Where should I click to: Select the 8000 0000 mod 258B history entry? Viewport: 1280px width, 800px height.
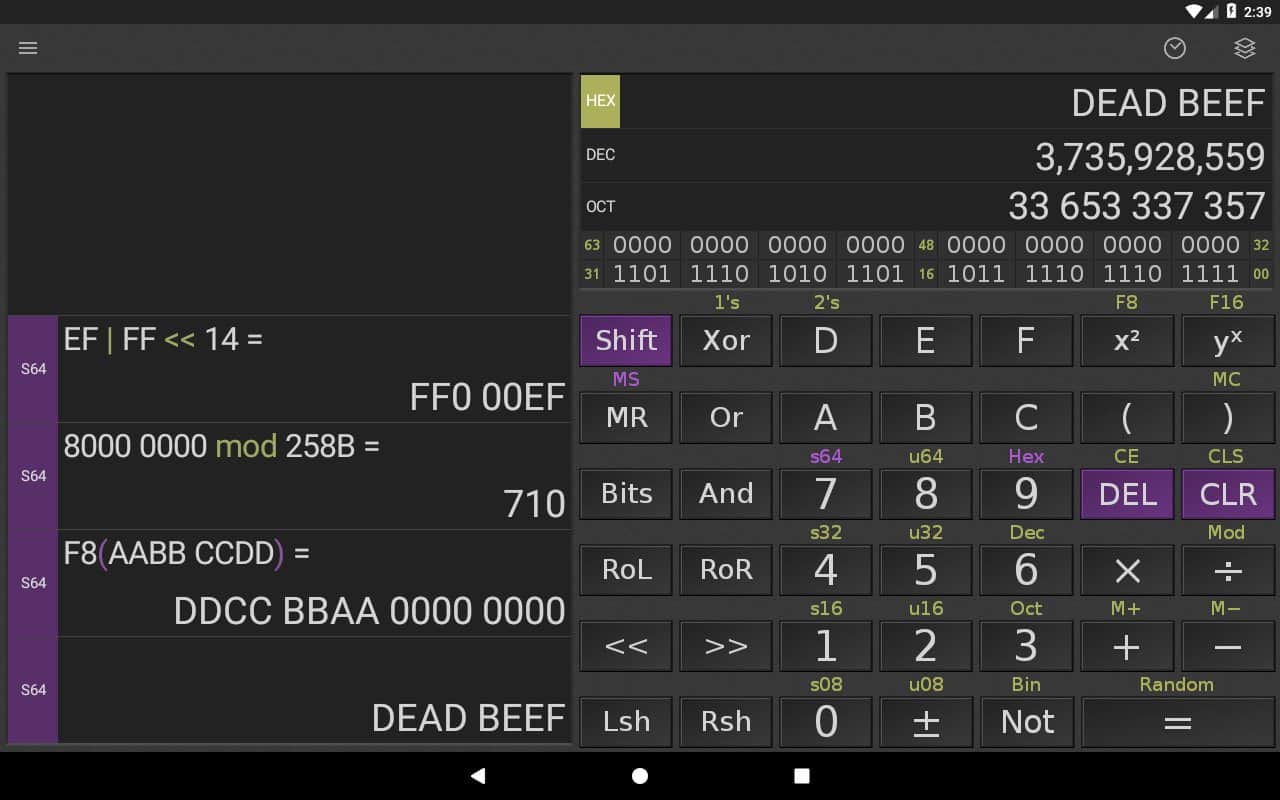point(314,476)
